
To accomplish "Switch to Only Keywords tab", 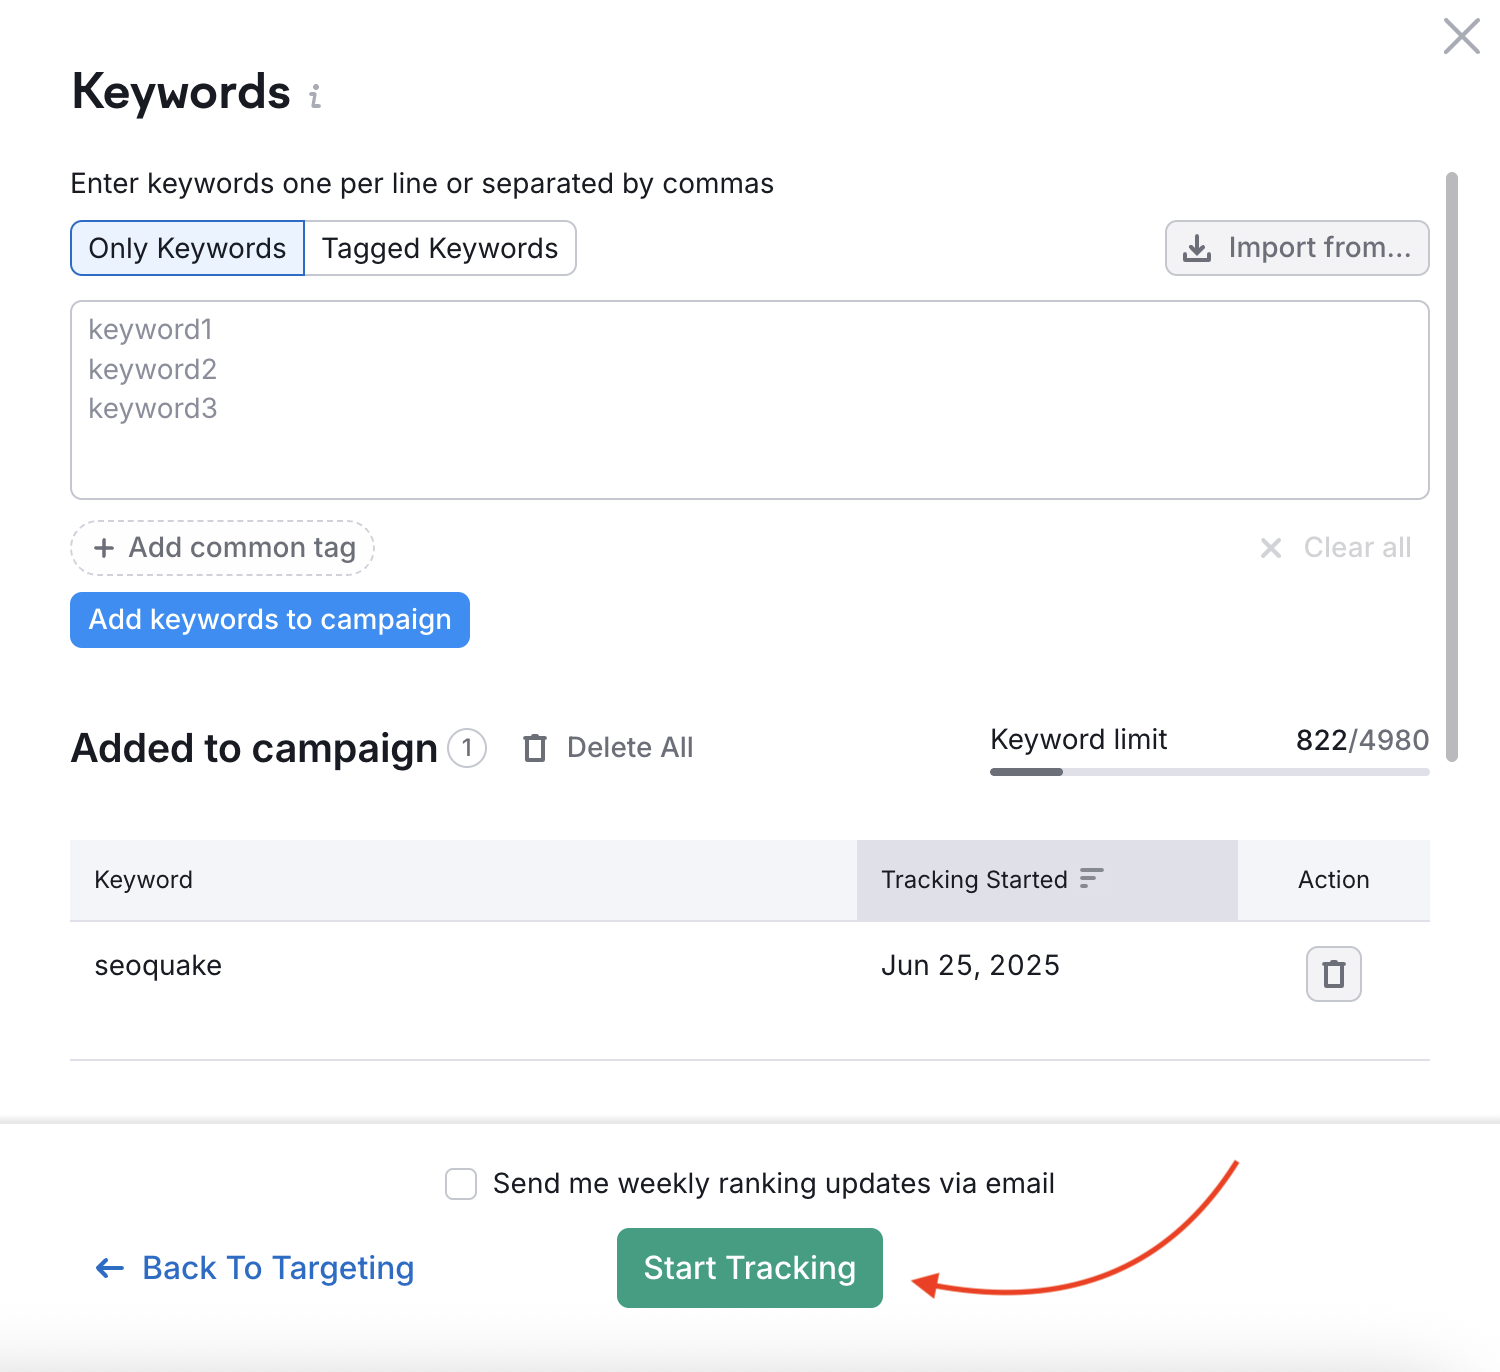I will [187, 248].
